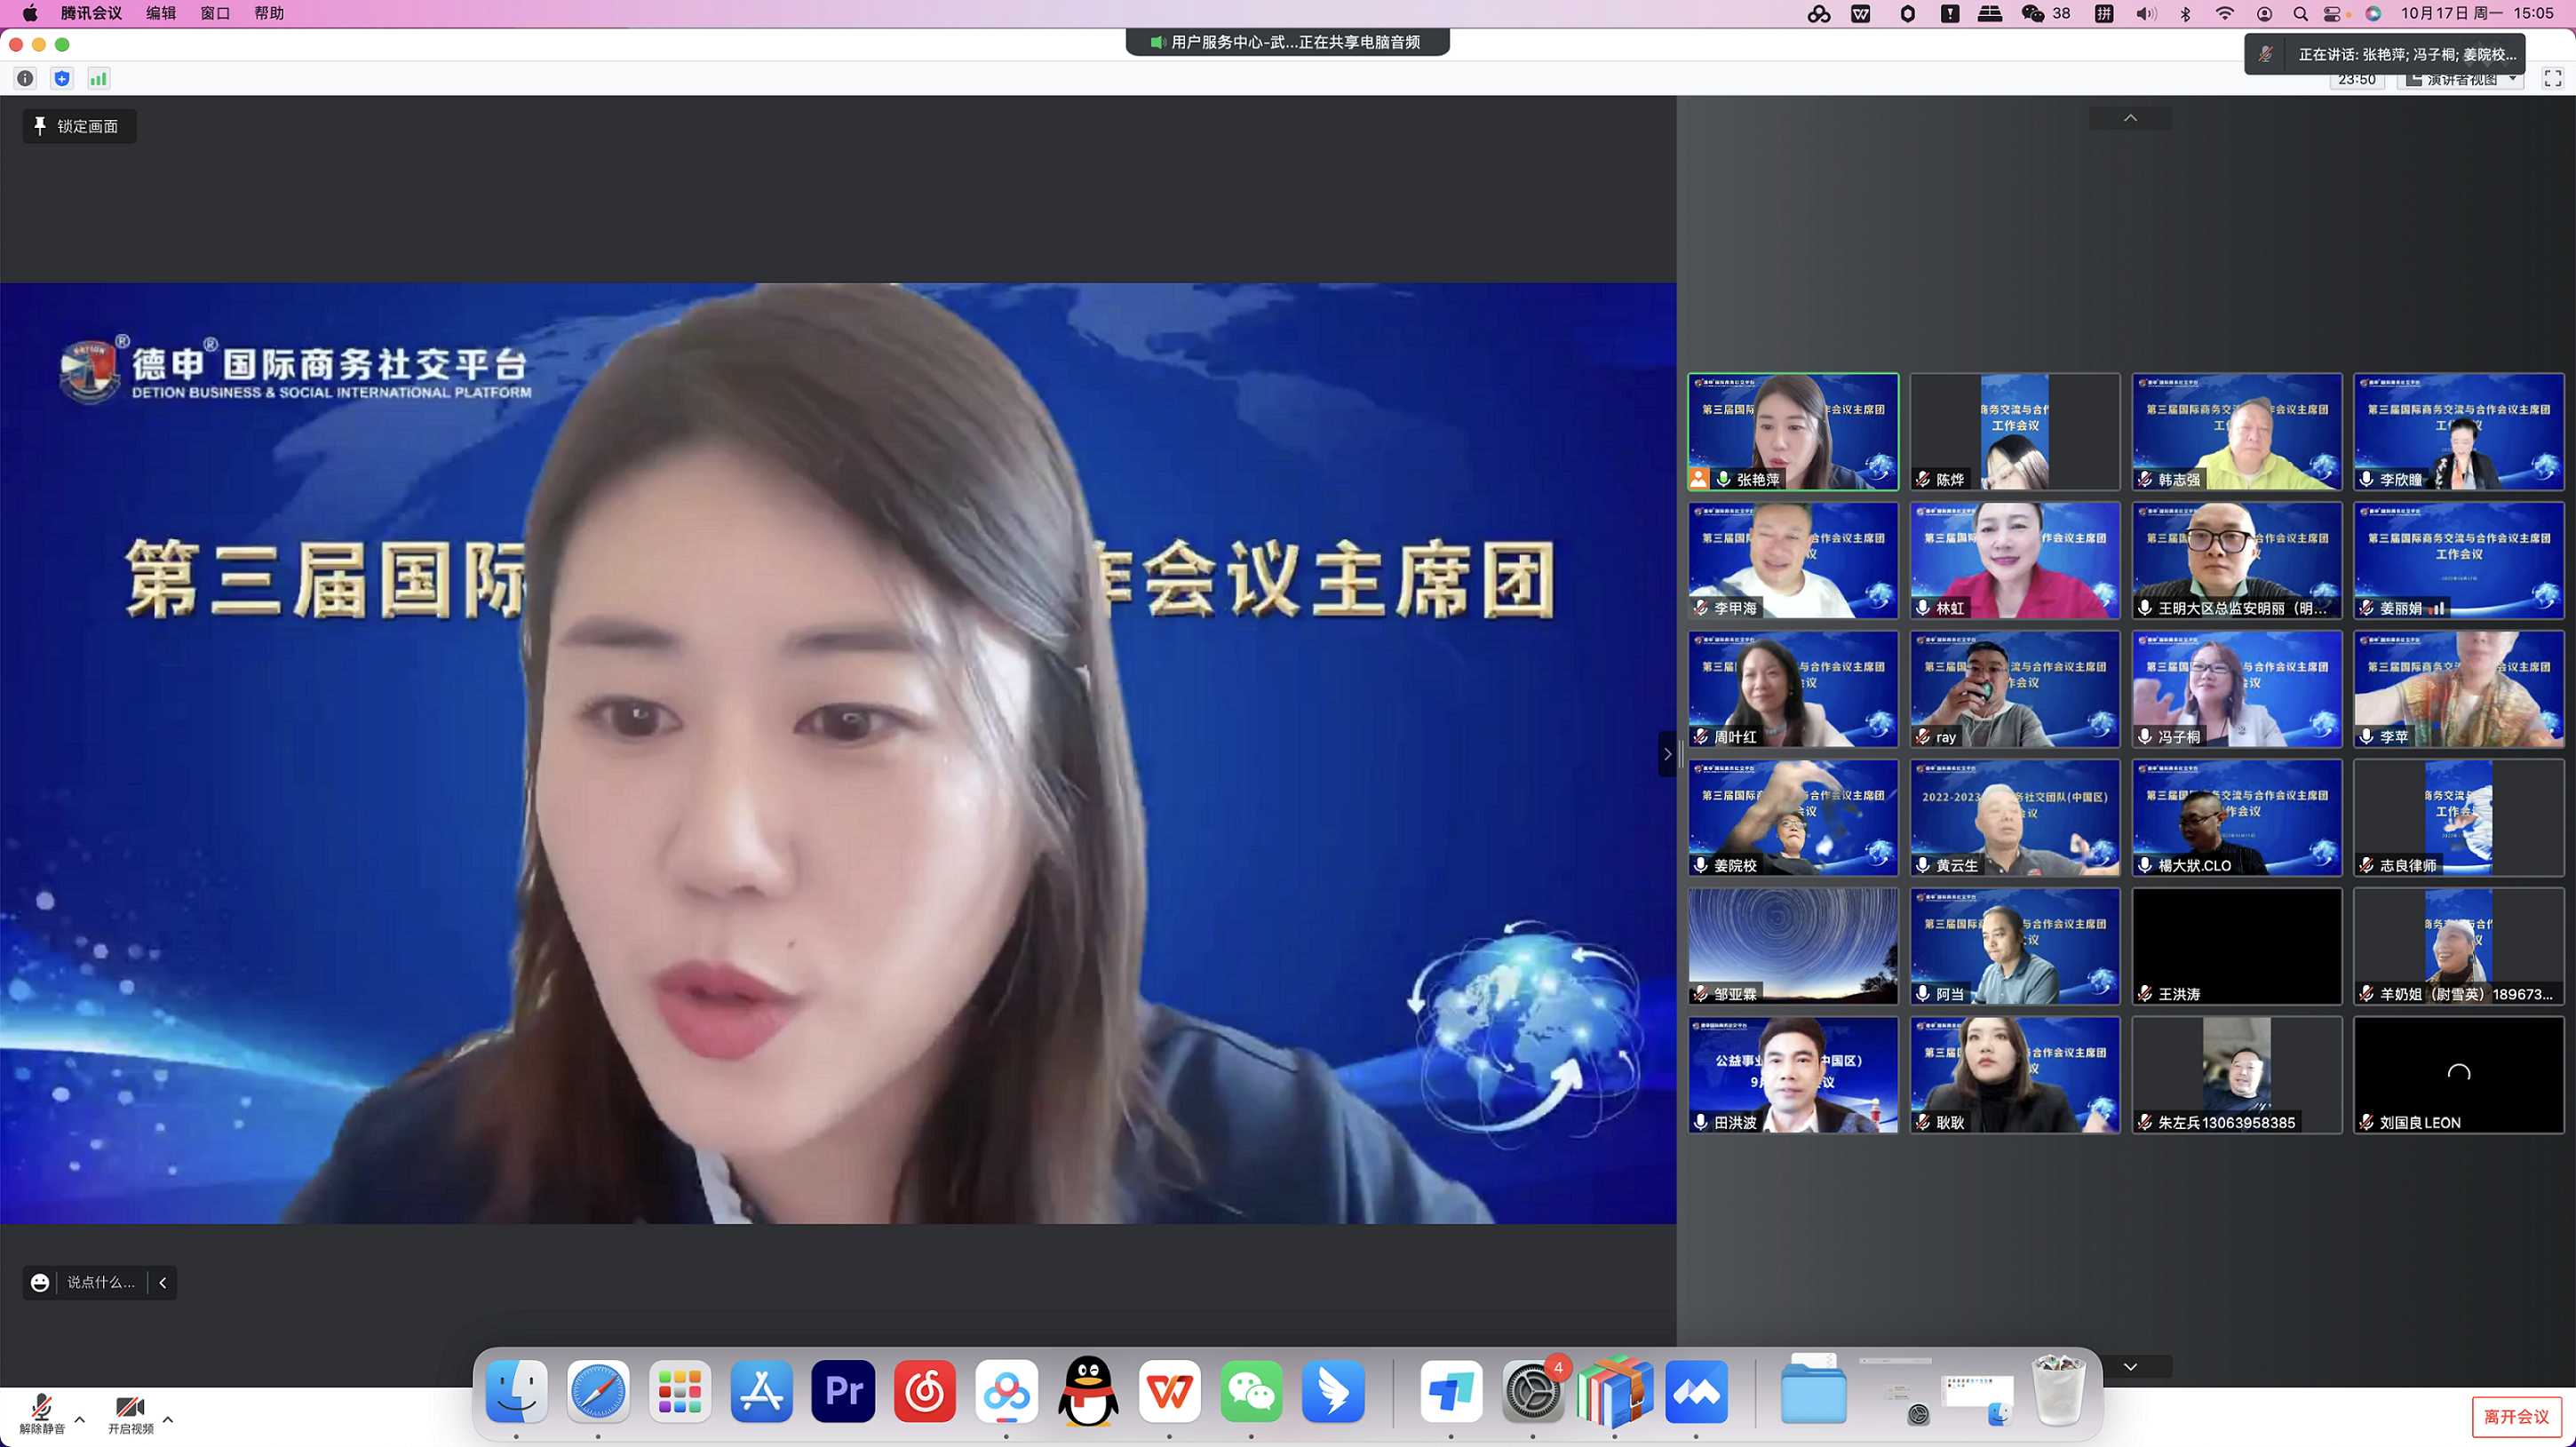Click 王洪涛 muted microphone icon
The width and height of the screenshot is (2576, 1447).
(2145, 993)
